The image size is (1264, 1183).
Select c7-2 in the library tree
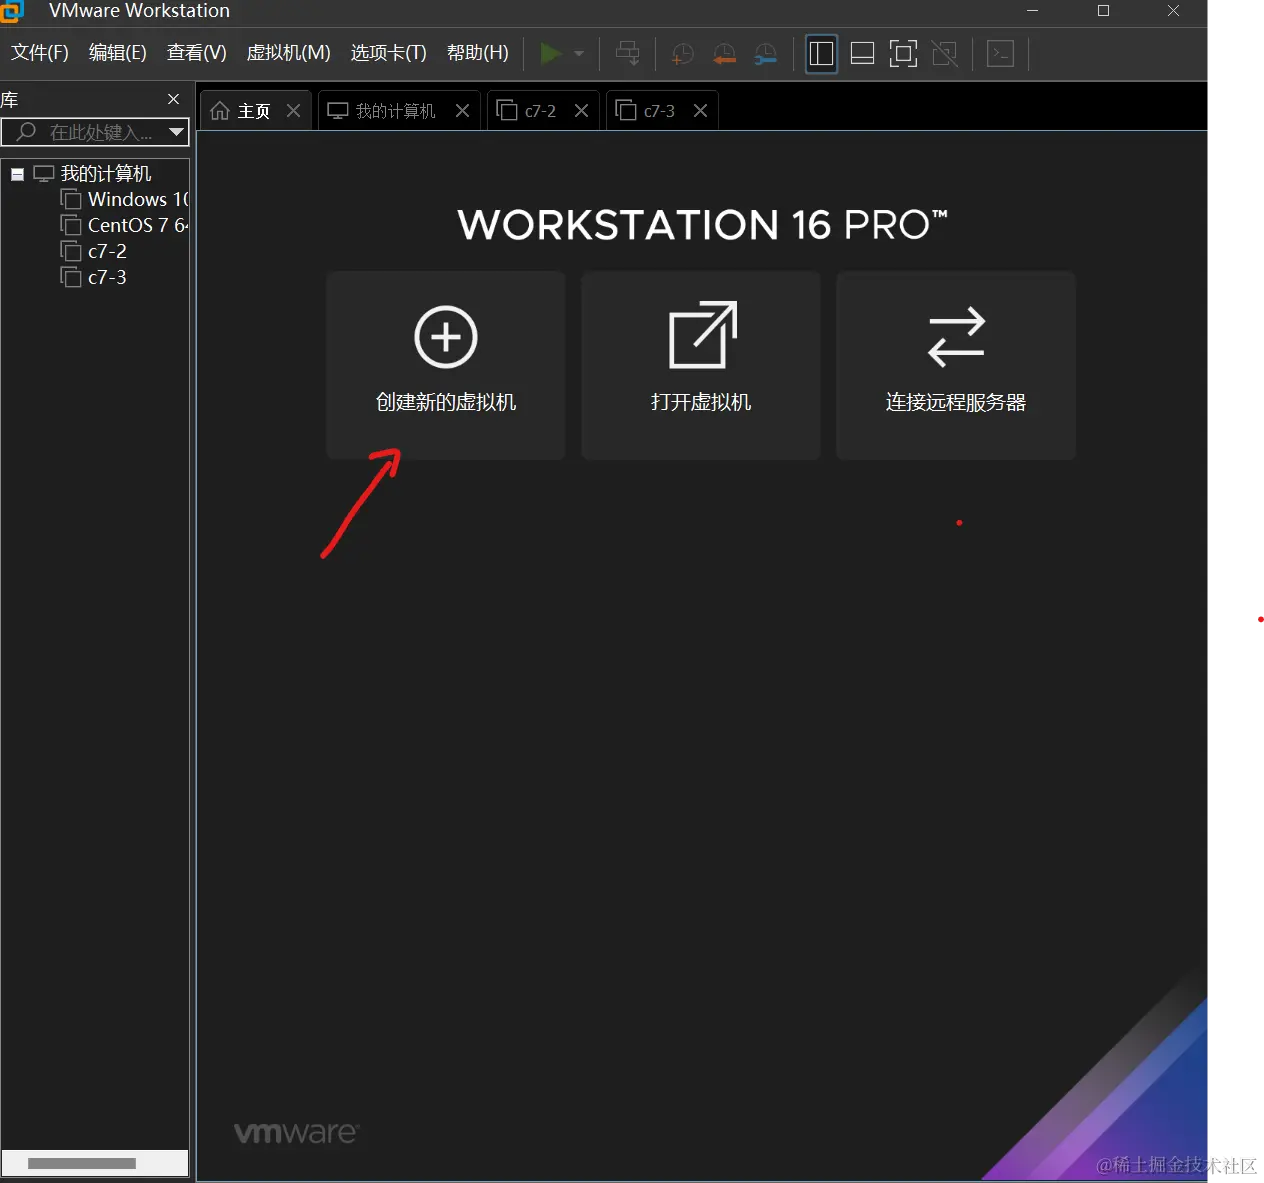tap(107, 251)
